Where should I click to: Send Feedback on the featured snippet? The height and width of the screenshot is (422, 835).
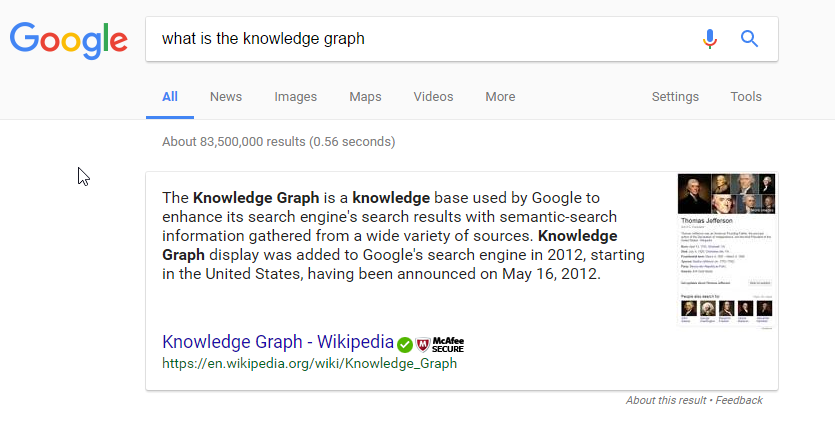pos(739,400)
